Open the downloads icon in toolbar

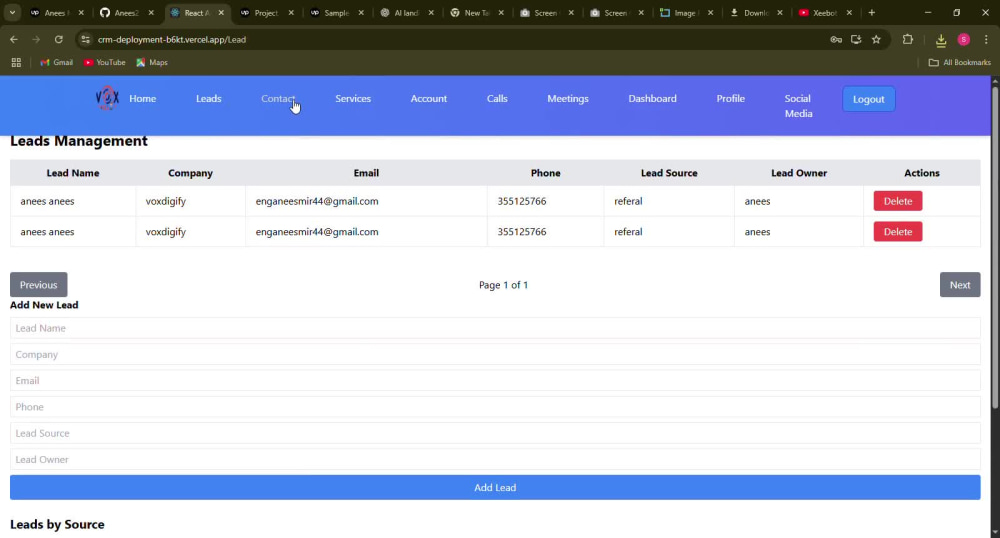[941, 40]
